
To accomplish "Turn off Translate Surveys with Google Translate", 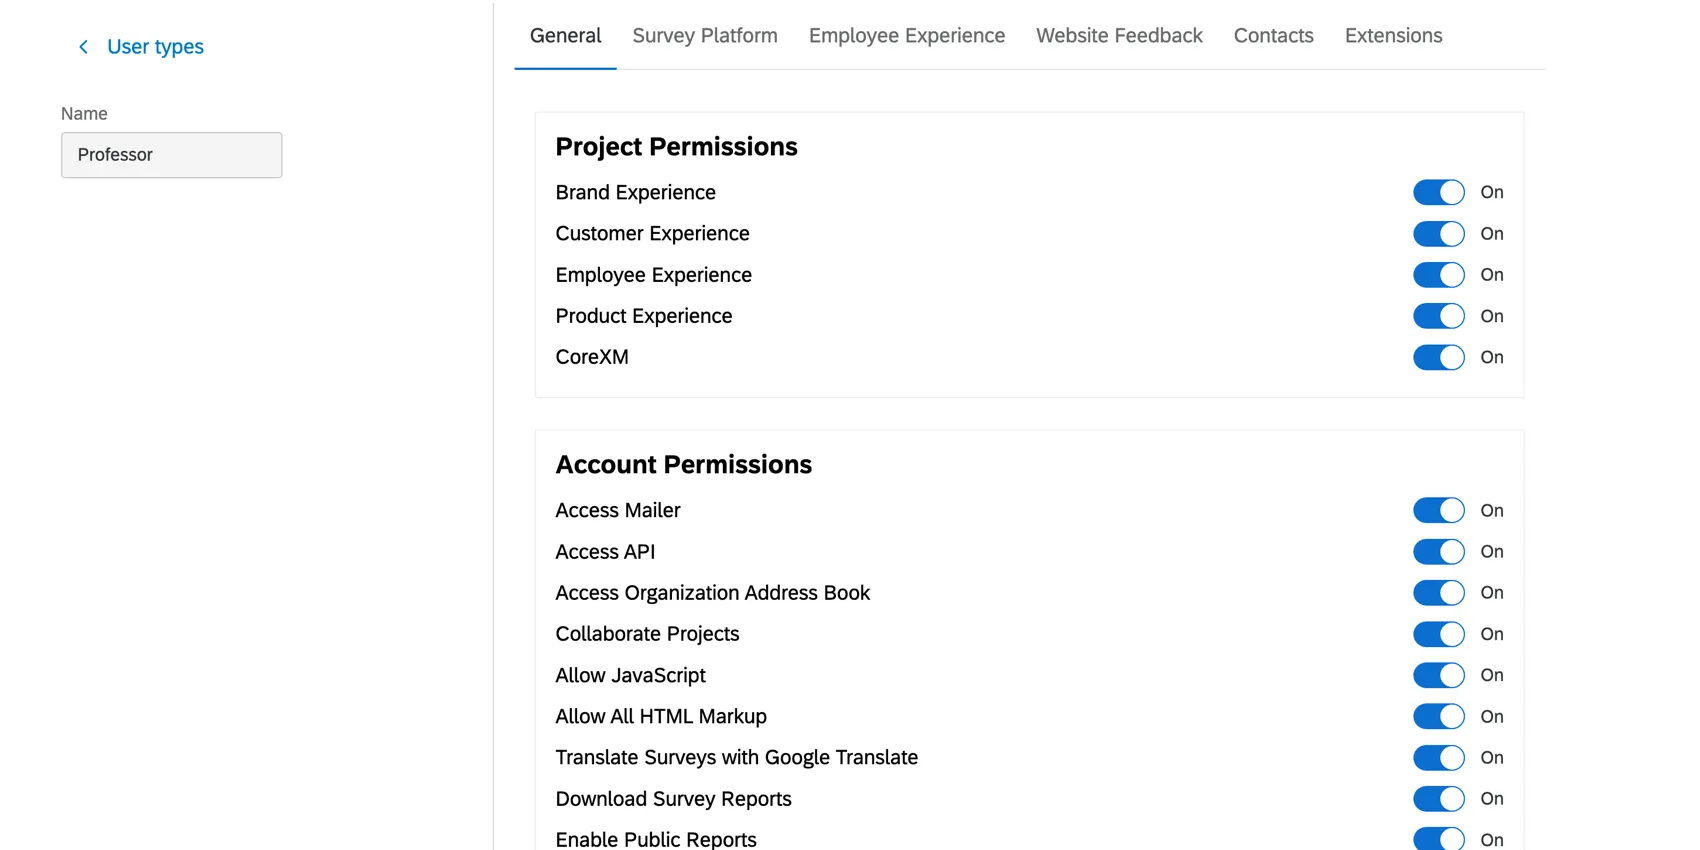I will pos(1438,757).
